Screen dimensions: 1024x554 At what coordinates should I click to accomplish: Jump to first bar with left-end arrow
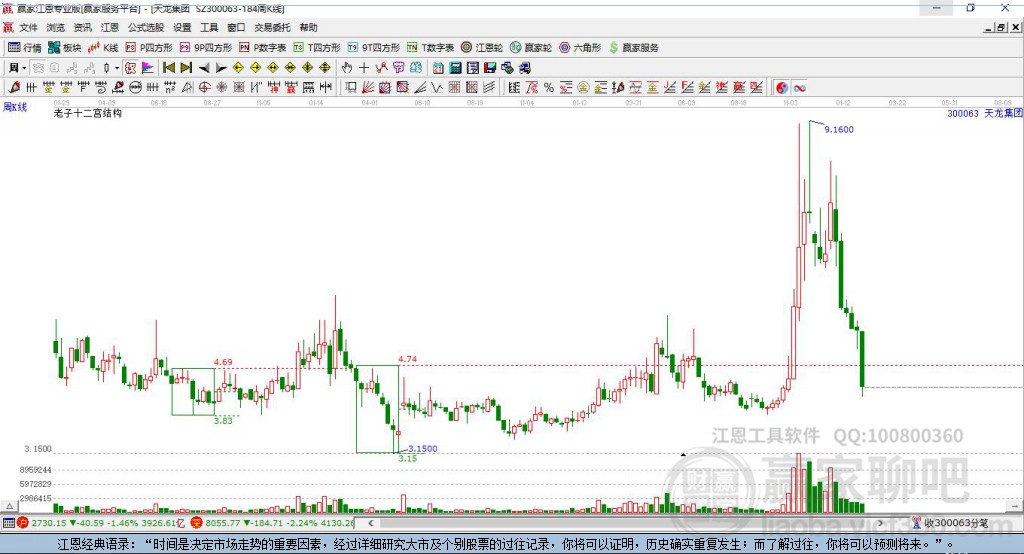(168, 68)
